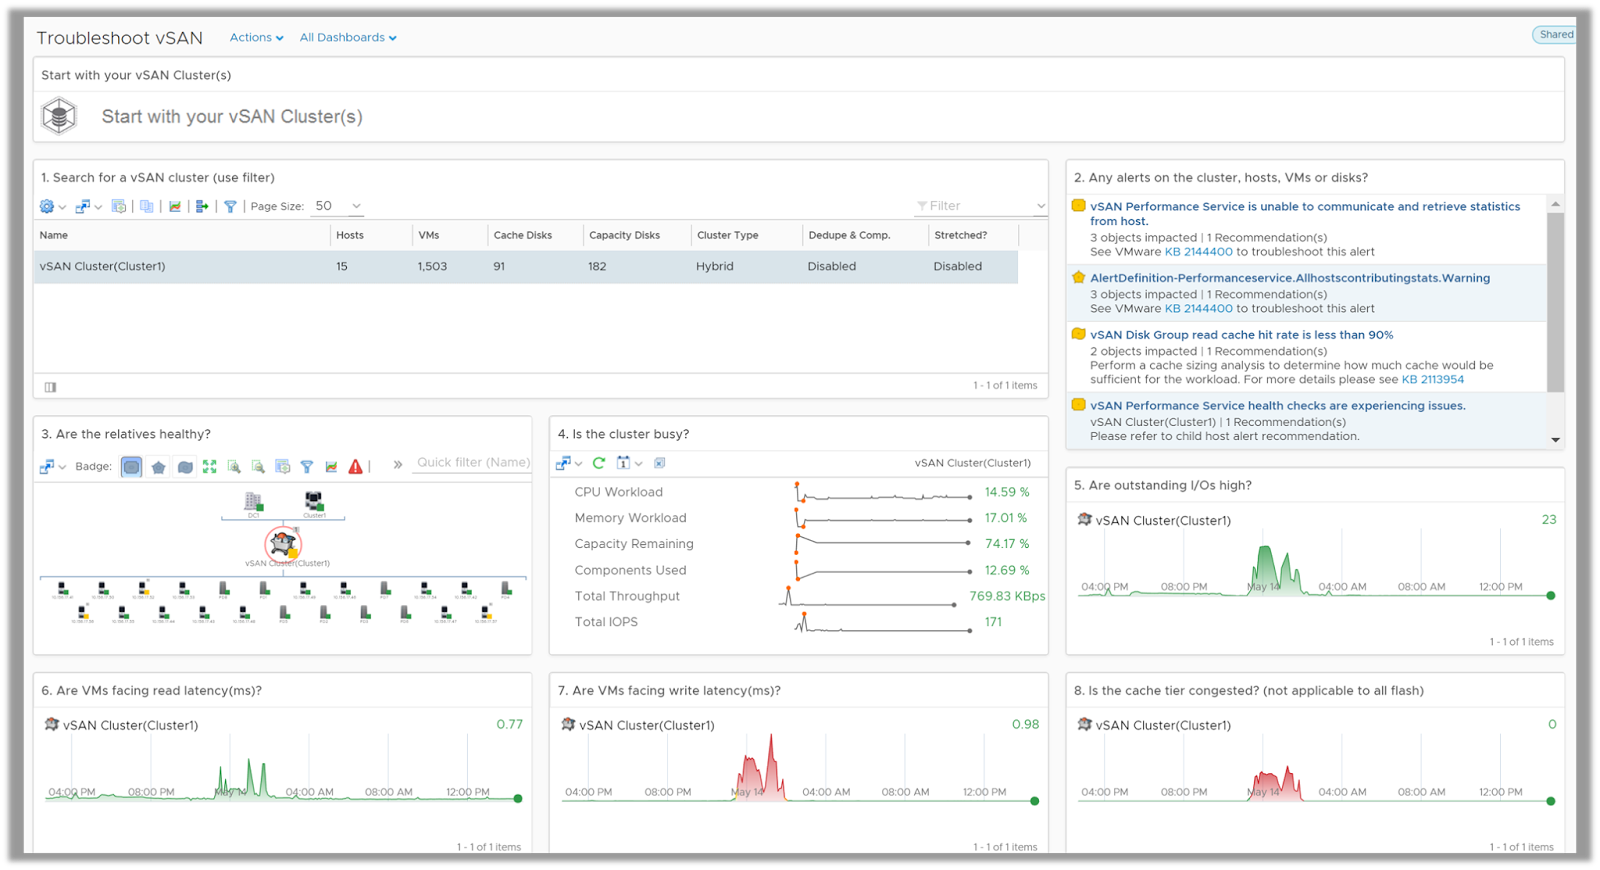
Task: Click the green fit-to-view icon in relatives panel
Action: [x=209, y=467]
